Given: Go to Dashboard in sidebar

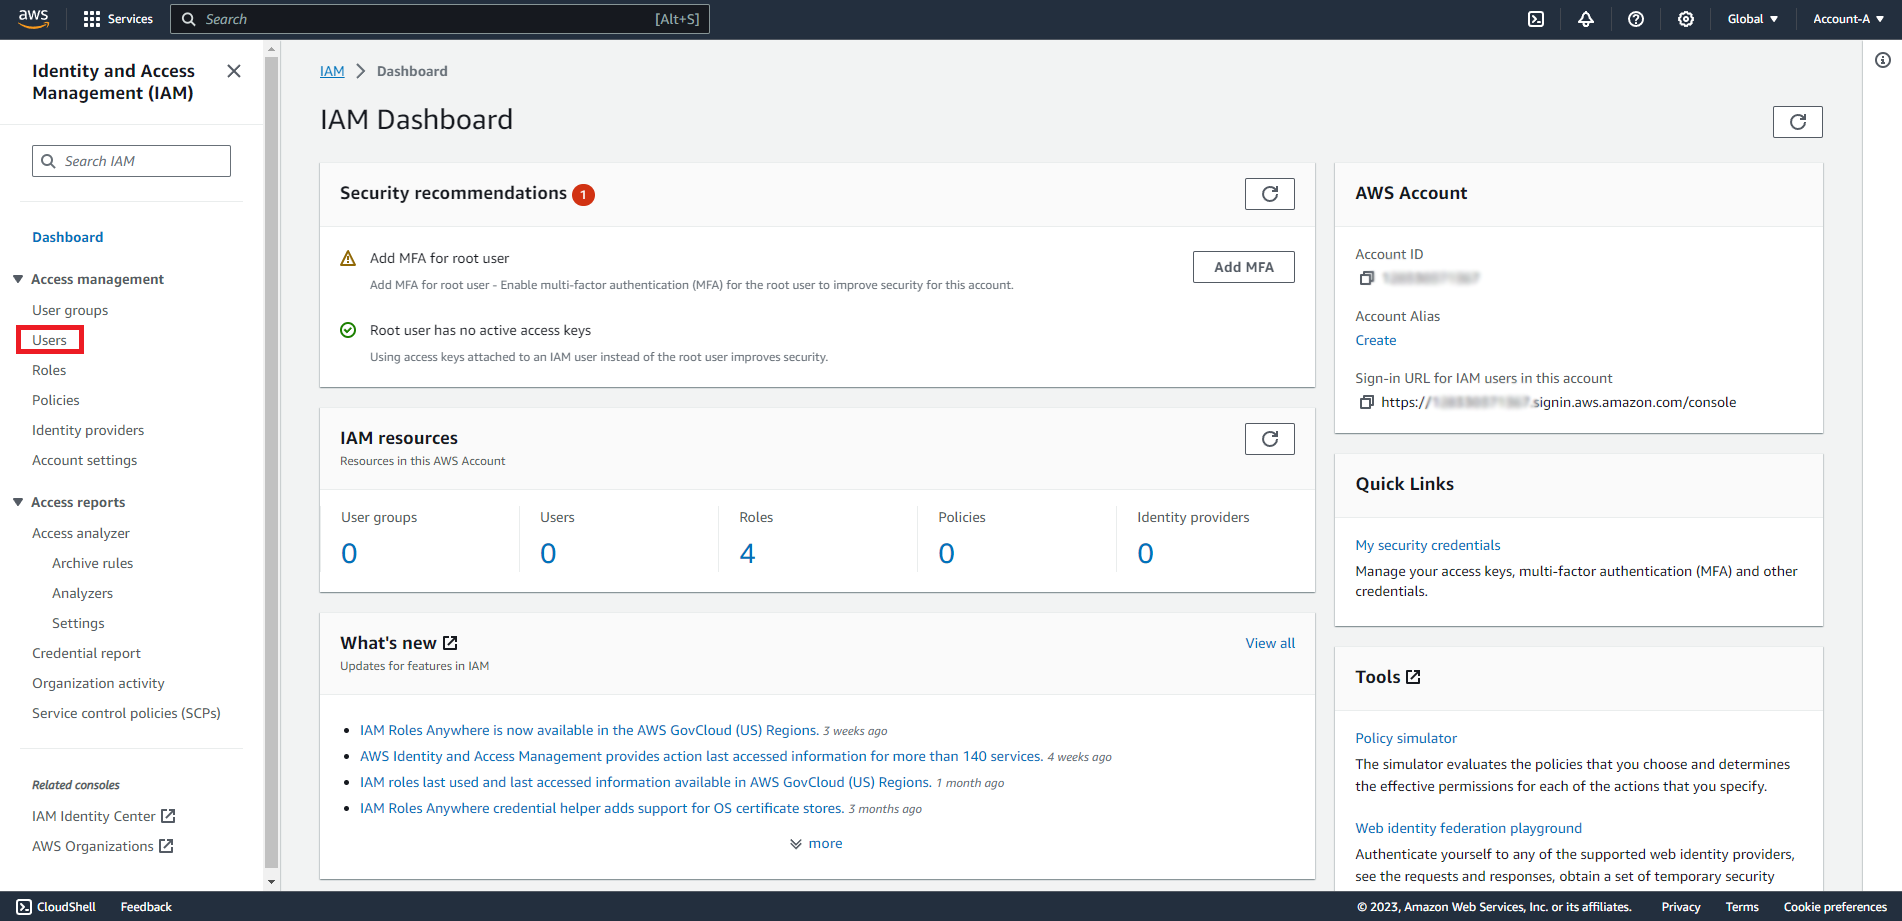Looking at the screenshot, I should 68,237.
